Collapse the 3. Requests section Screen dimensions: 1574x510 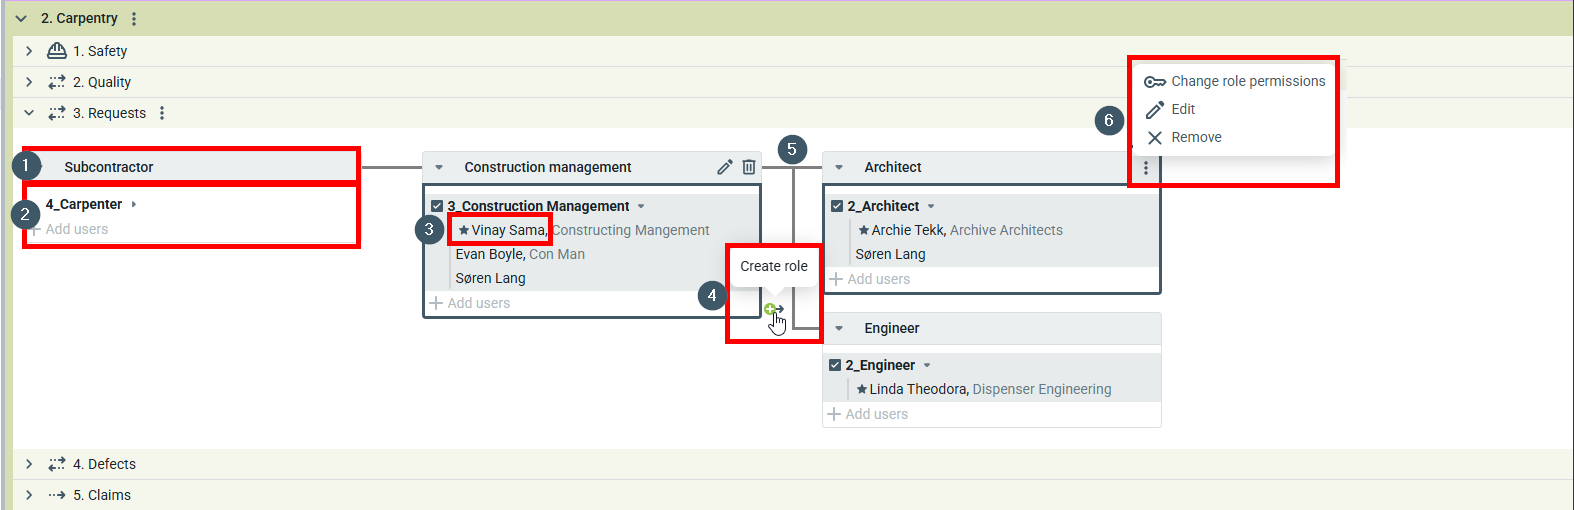tap(29, 113)
